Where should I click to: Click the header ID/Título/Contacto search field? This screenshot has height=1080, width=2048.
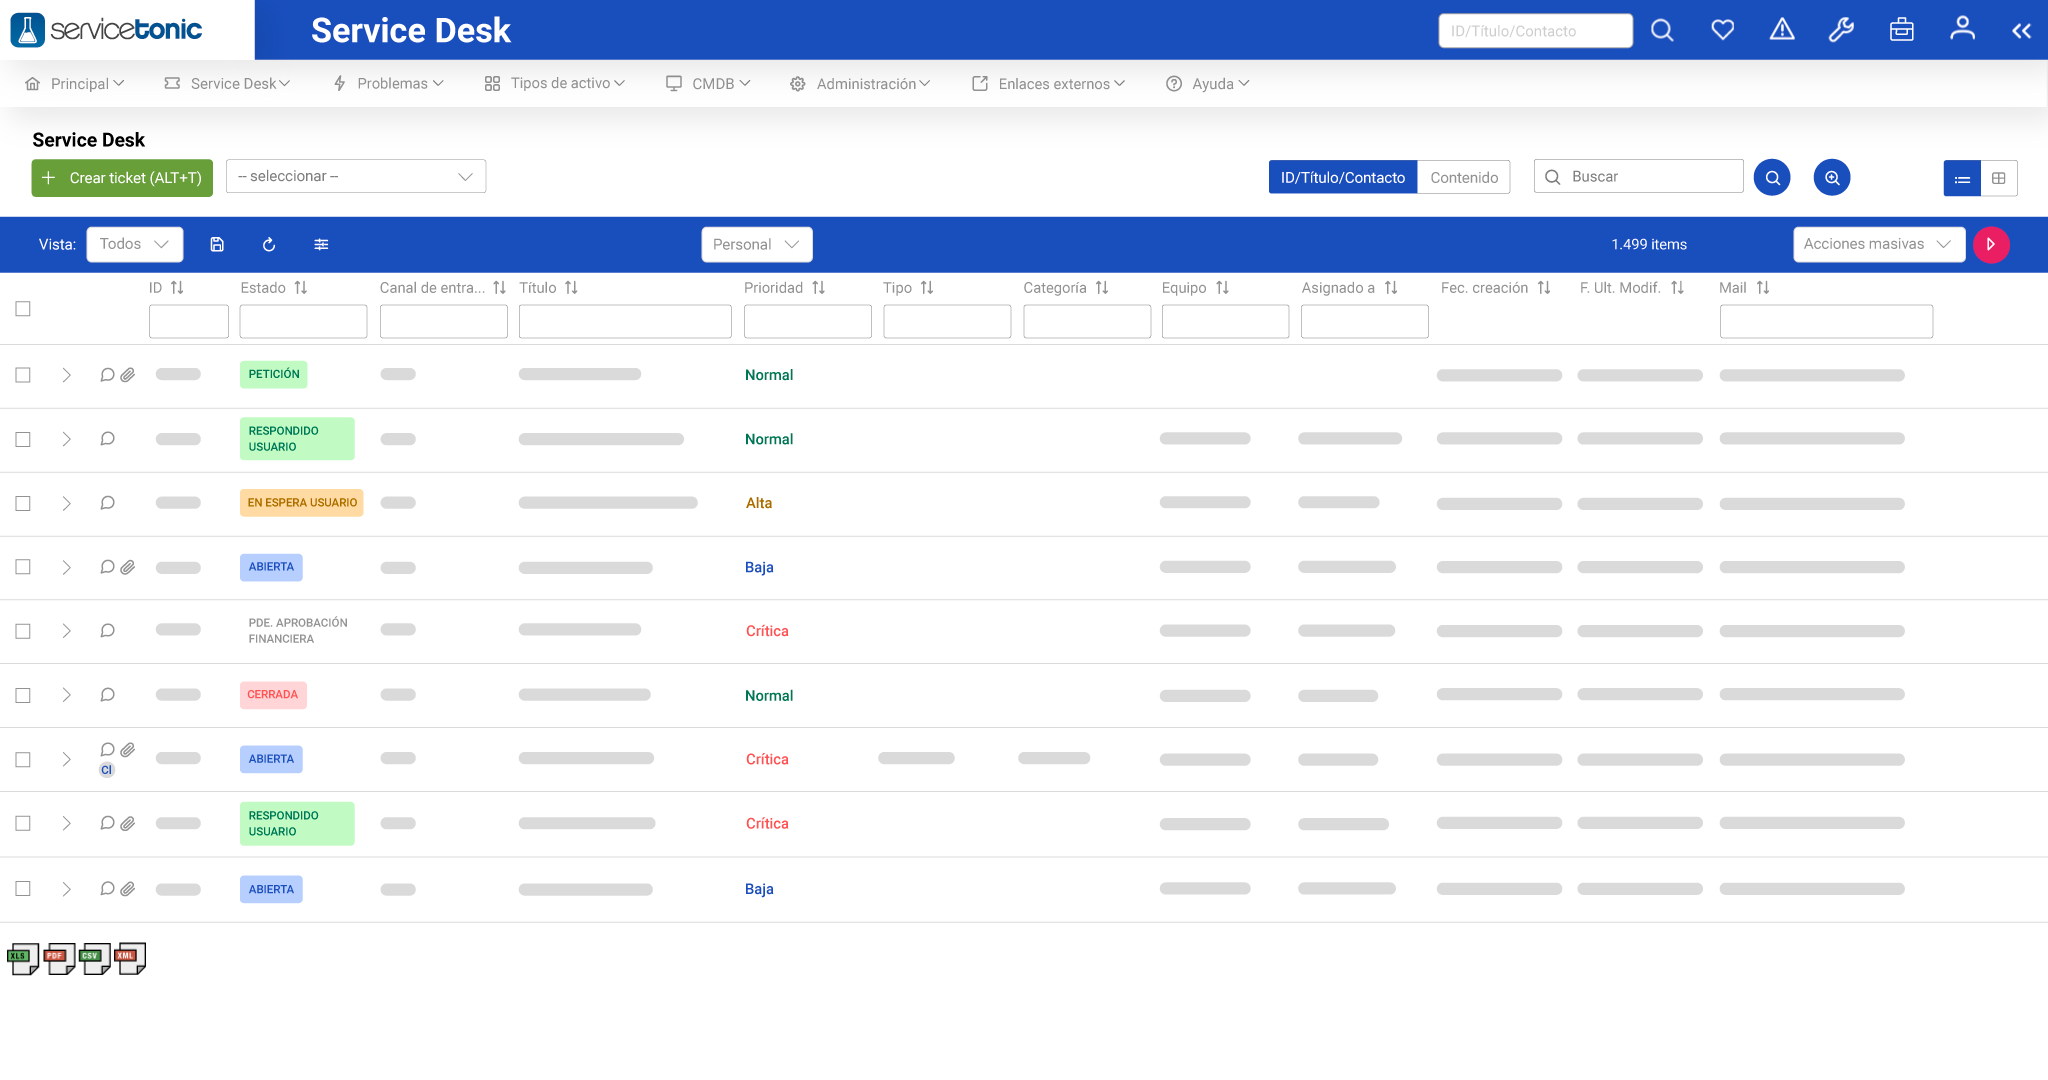pos(1535,31)
